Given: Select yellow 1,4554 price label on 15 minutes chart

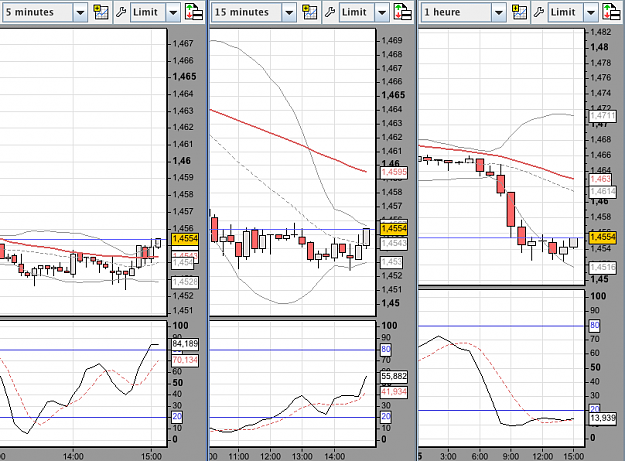Looking at the screenshot, I should (x=394, y=228).
